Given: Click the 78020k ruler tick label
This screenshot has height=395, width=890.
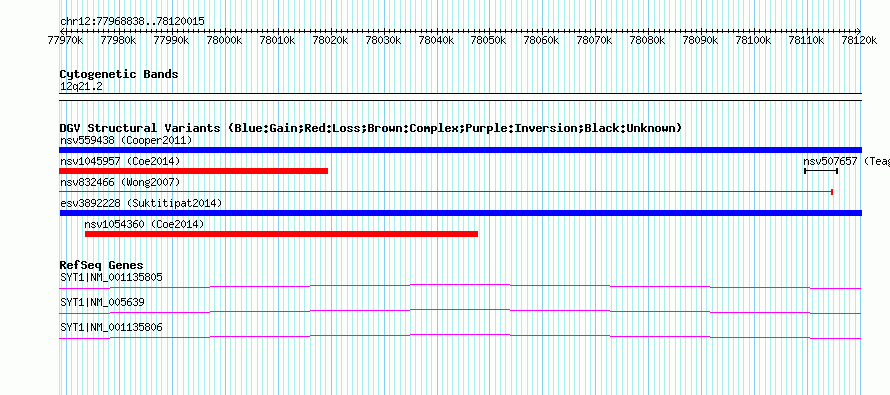Looking at the screenshot, I should (x=330, y=40).
